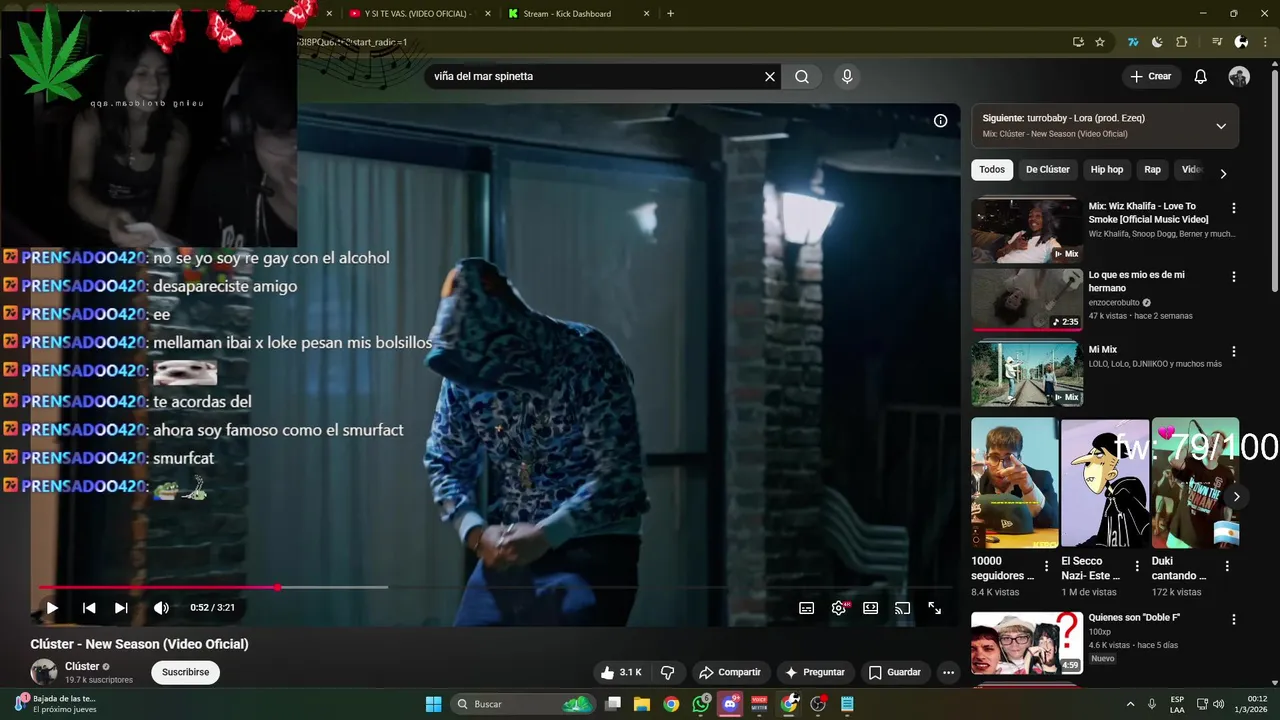This screenshot has height=720, width=1280.
Task: Show more filter chips with right arrow
Action: point(1222,173)
